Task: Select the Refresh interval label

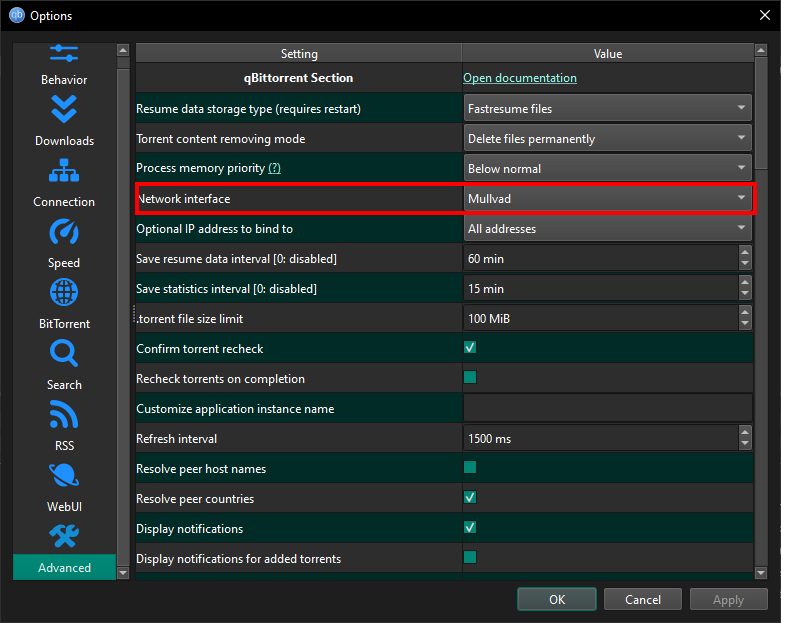Action: [x=177, y=439]
